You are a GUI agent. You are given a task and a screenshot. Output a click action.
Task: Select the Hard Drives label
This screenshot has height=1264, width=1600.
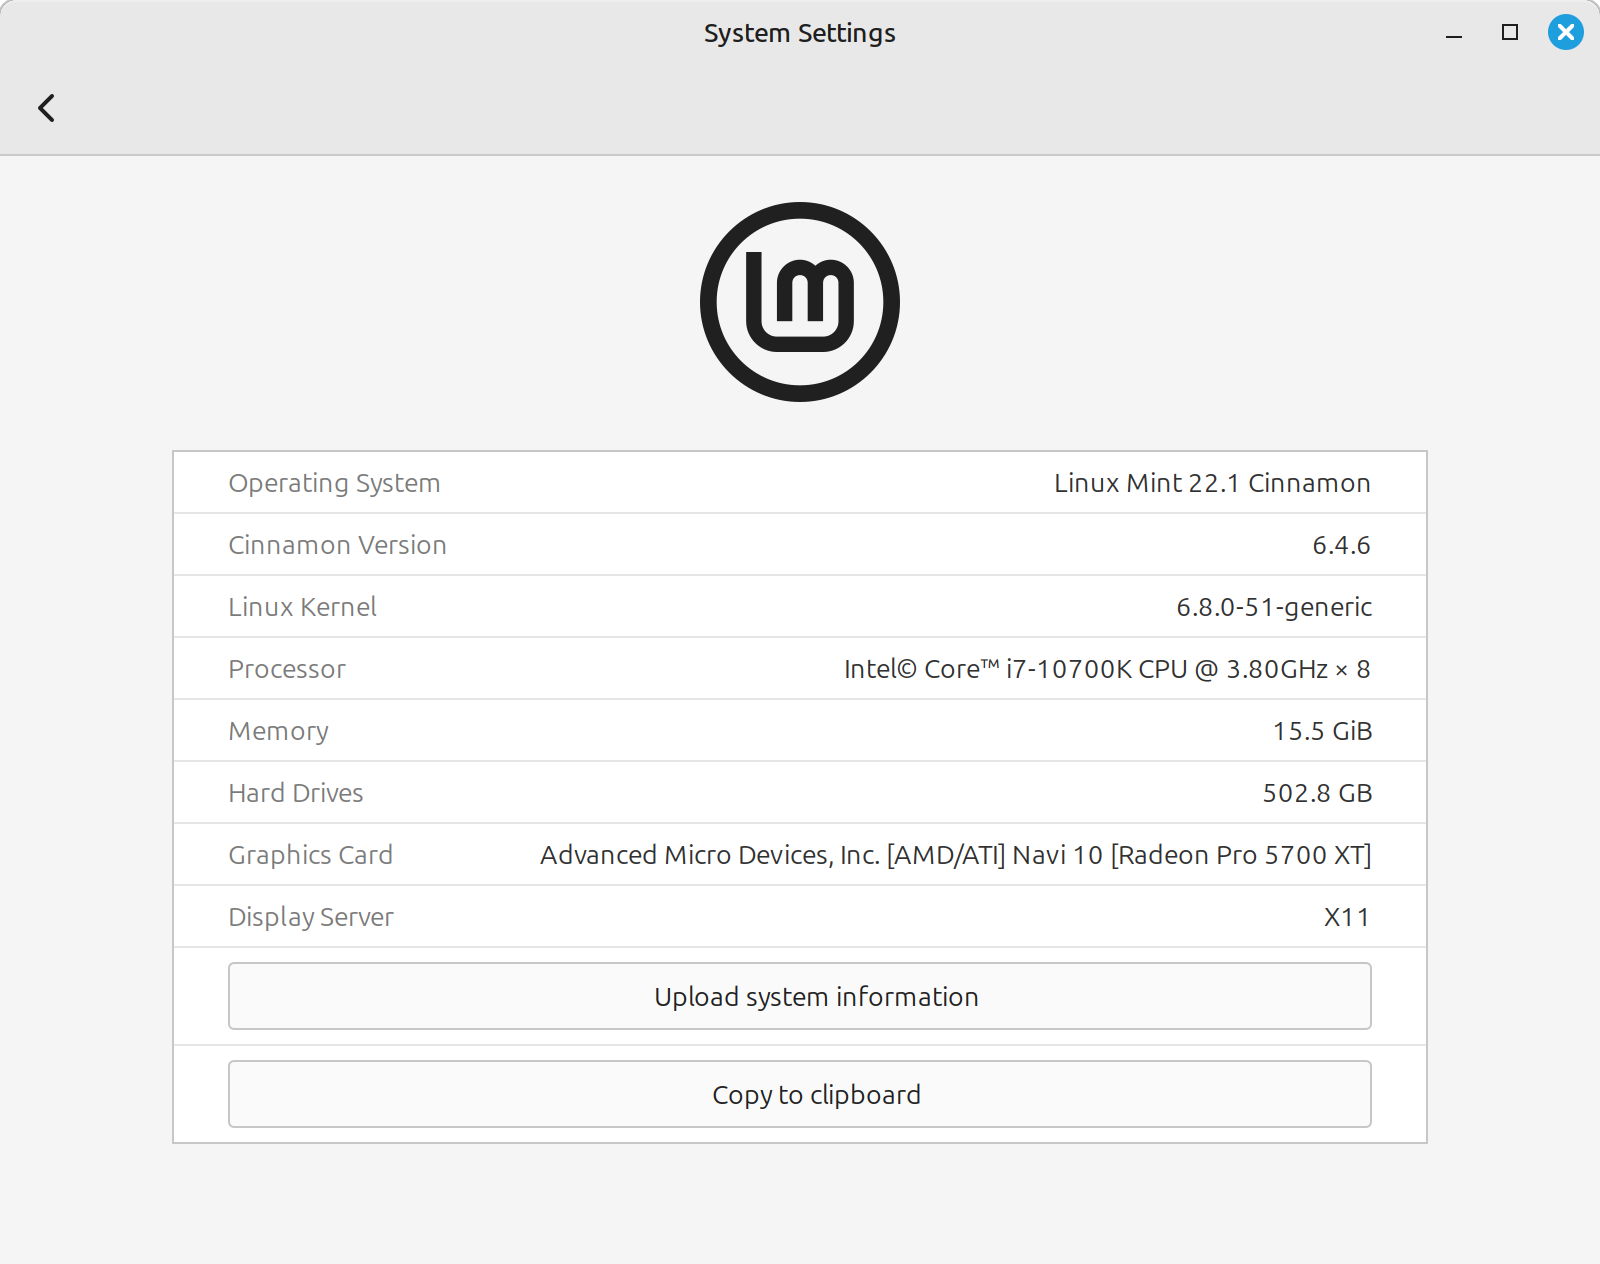click(x=296, y=793)
